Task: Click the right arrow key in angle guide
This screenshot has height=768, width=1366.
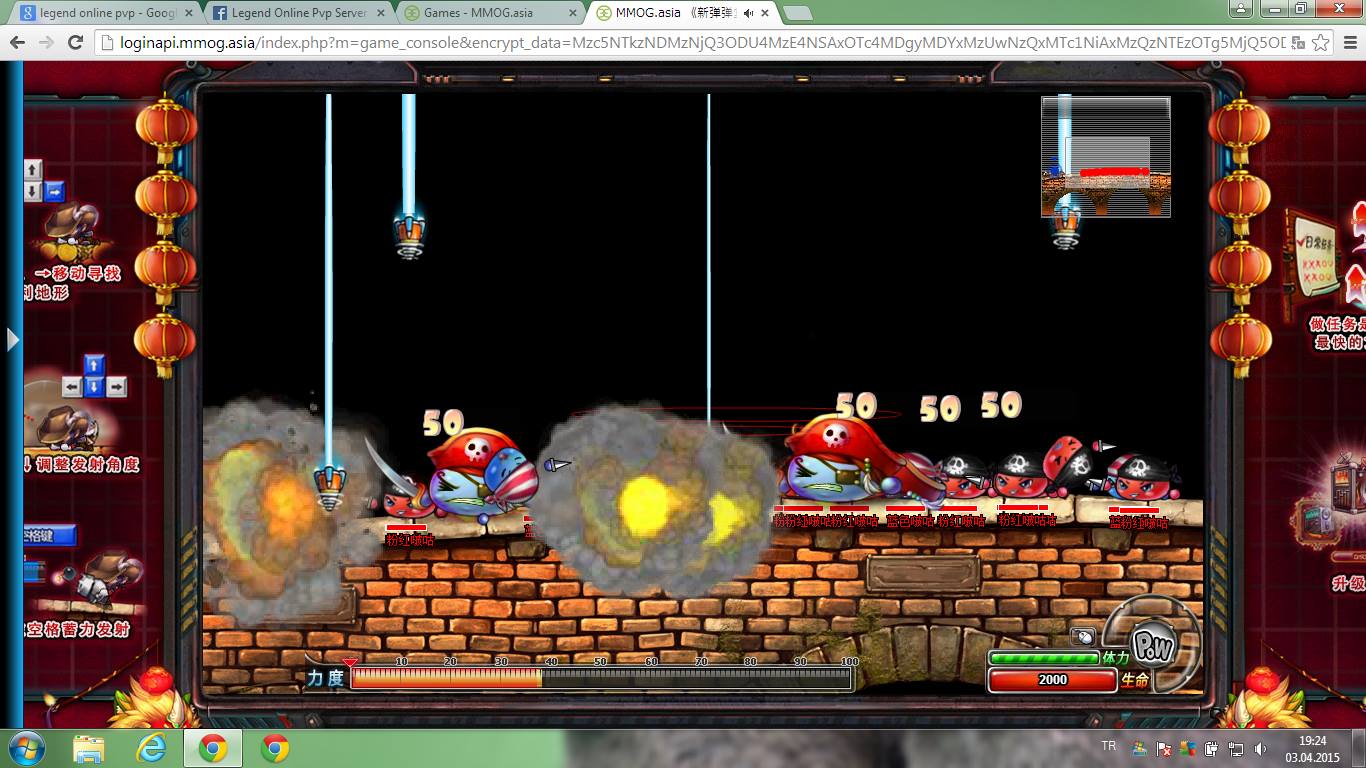Action: coord(116,387)
